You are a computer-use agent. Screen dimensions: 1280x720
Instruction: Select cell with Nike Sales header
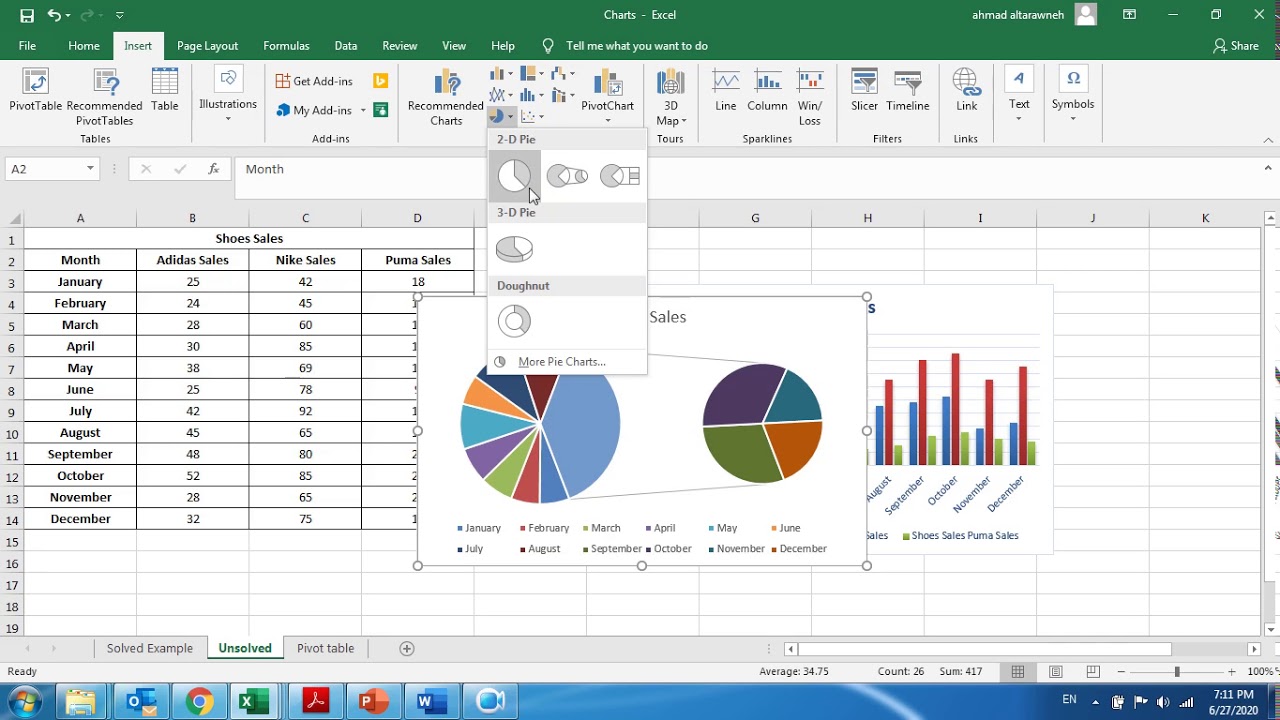tap(305, 260)
